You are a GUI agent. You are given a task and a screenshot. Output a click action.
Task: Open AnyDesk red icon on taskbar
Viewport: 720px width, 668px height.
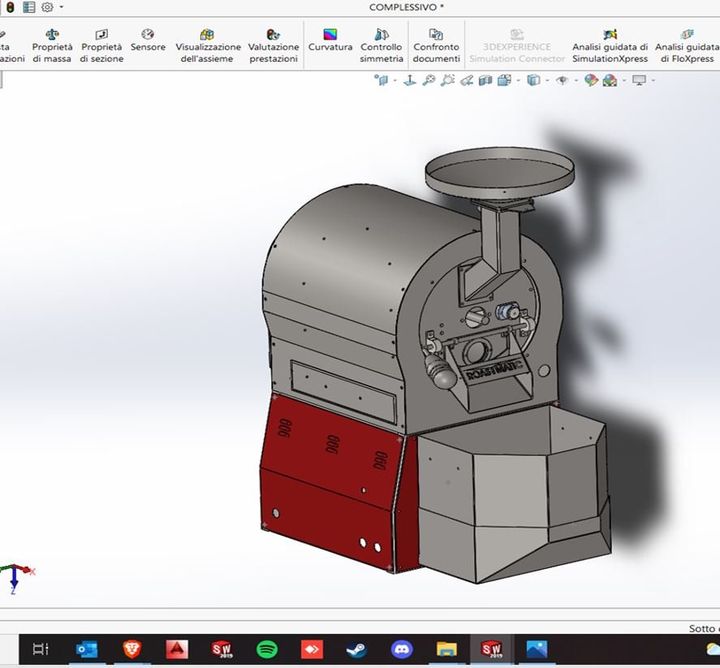pos(312,649)
